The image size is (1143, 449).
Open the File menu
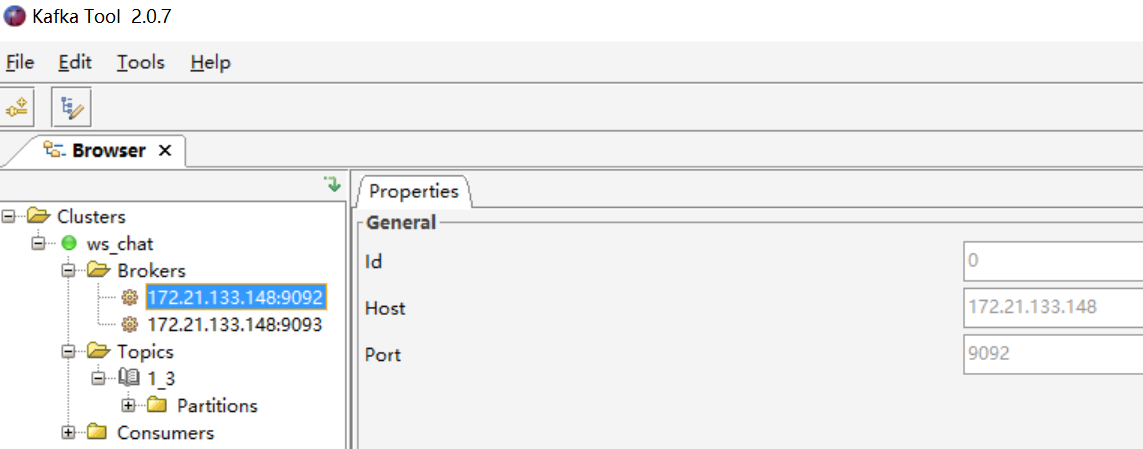click(20, 62)
